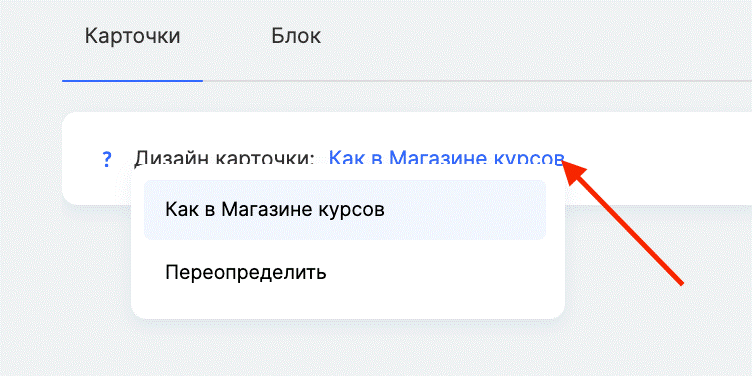
Task: Click the gray tab divider line after Блок
Action: click(x=477, y=81)
